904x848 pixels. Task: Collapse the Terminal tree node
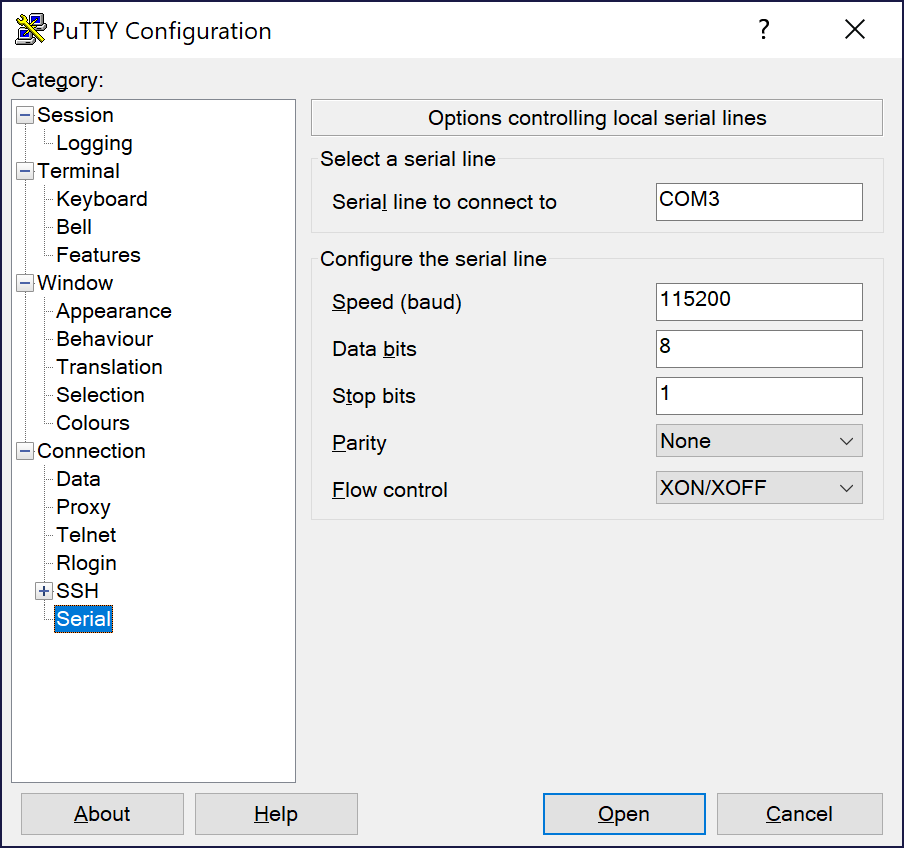pos(25,171)
